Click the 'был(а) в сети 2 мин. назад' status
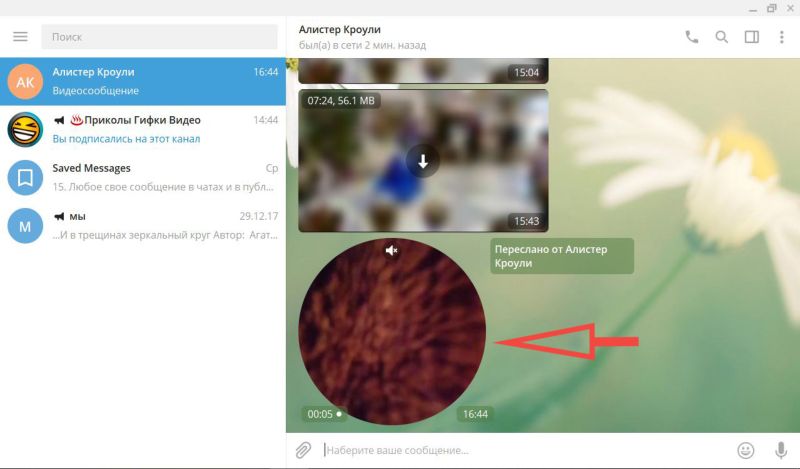800x469 pixels. [x=362, y=45]
